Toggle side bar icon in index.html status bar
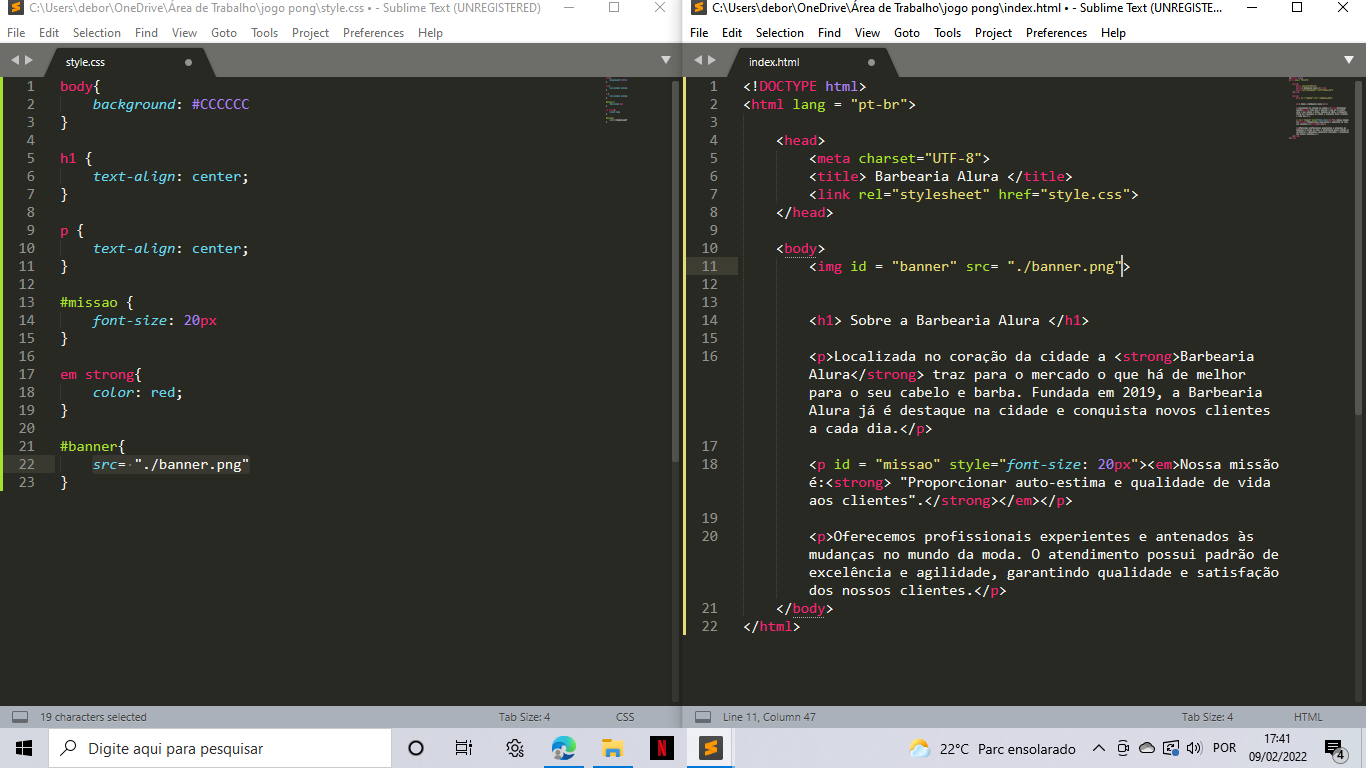Image resolution: width=1366 pixels, height=768 pixels. (702, 717)
